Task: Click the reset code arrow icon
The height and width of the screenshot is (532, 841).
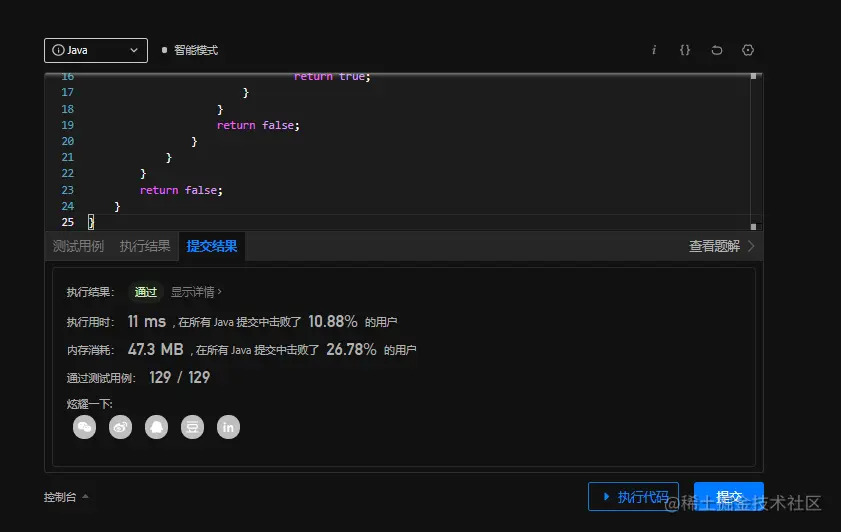Action: tap(717, 50)
